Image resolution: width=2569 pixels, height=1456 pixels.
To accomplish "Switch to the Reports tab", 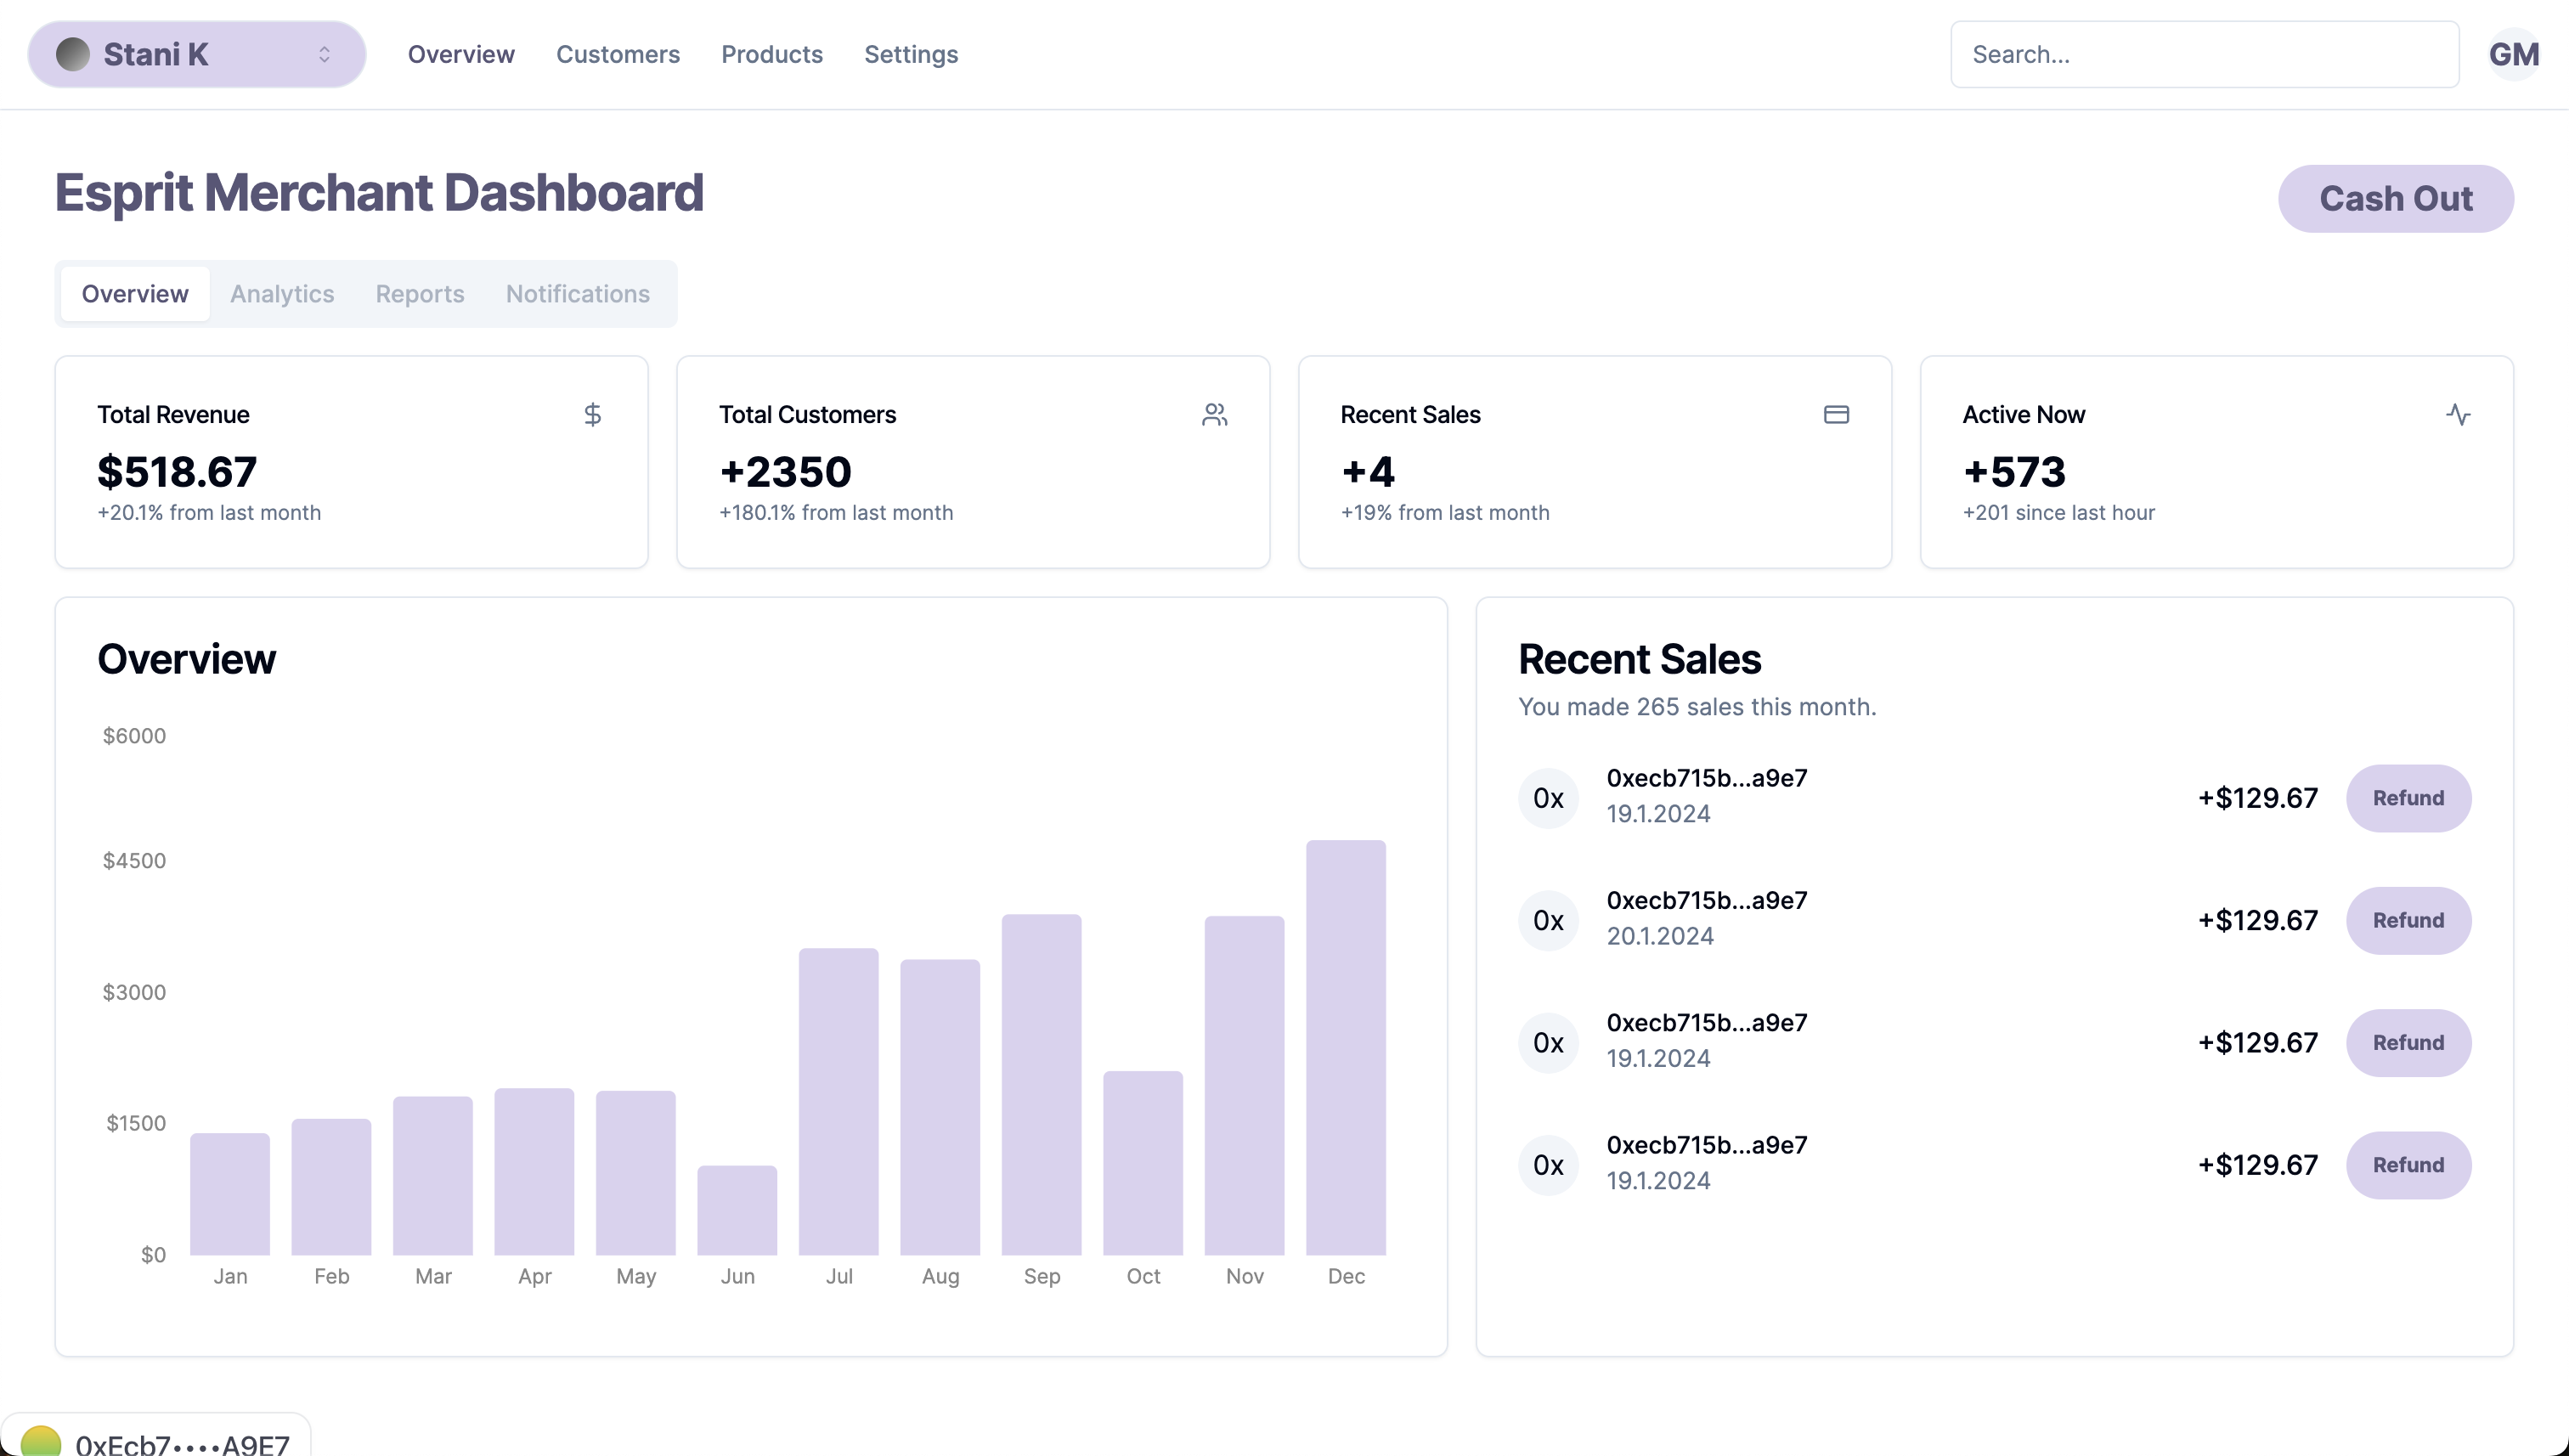I will tap(420, 294).
